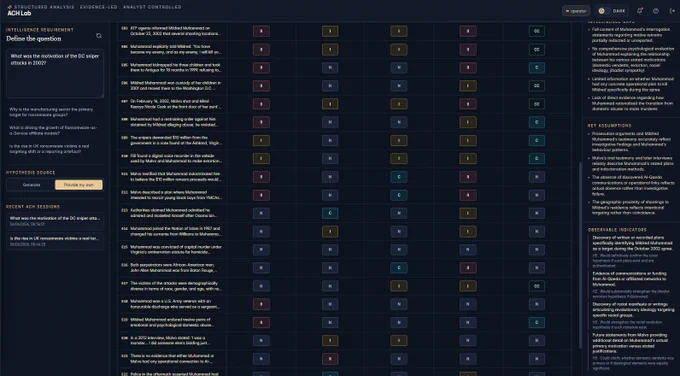Click the ACH Lab logo
Screen dimensions: 680x376
[x=19, y=13]
